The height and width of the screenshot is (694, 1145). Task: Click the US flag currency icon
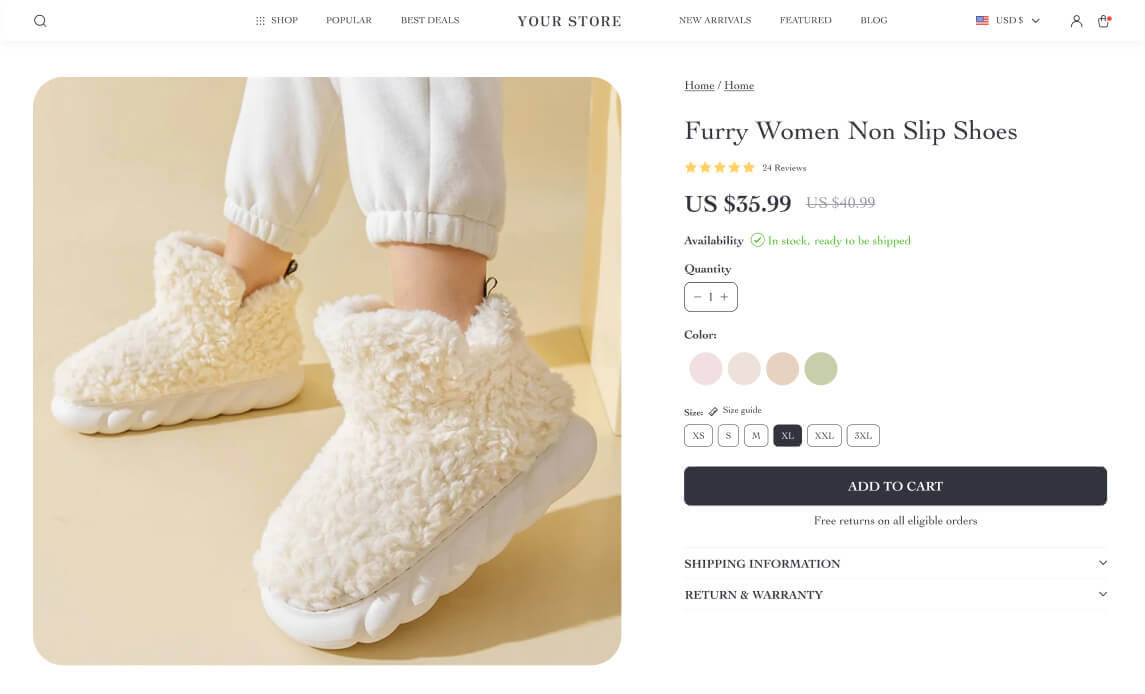point(982,21)
